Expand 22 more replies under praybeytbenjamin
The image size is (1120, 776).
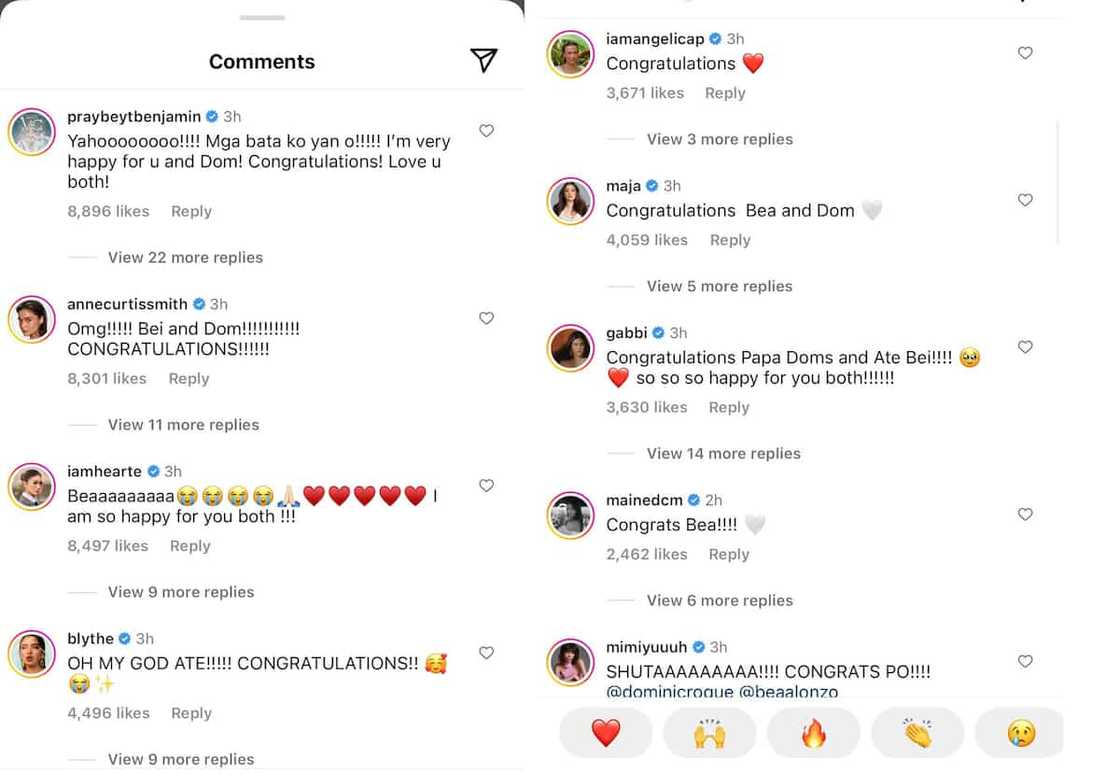point(185,257)
